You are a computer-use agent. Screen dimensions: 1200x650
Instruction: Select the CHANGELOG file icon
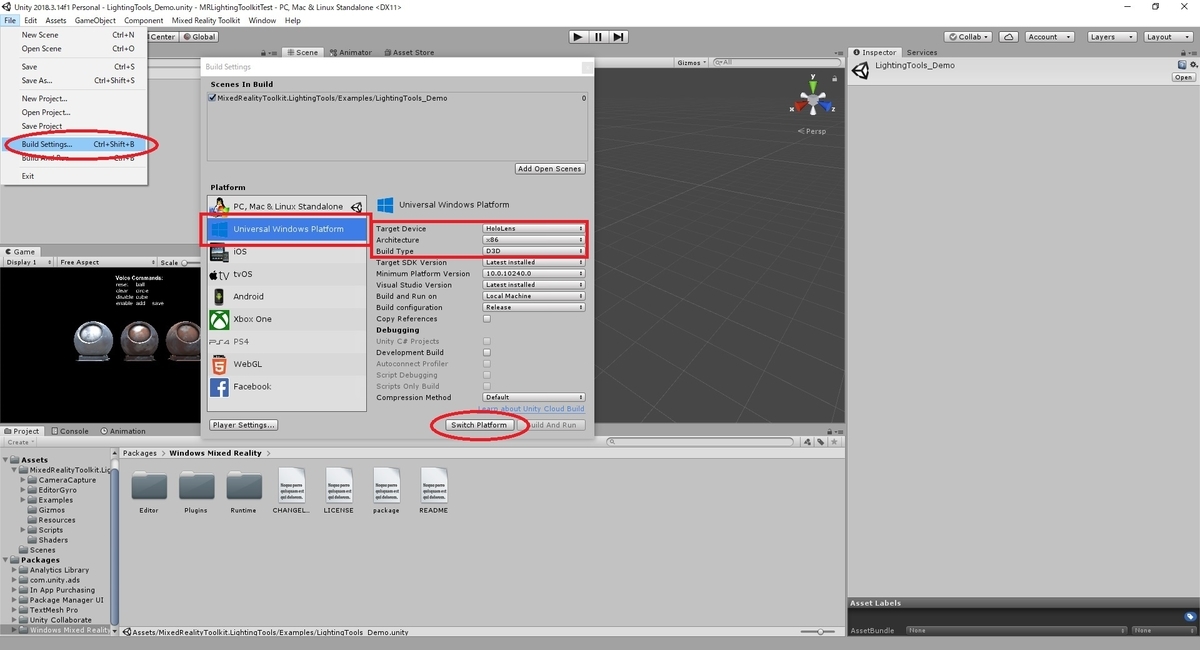coord(291,485)
